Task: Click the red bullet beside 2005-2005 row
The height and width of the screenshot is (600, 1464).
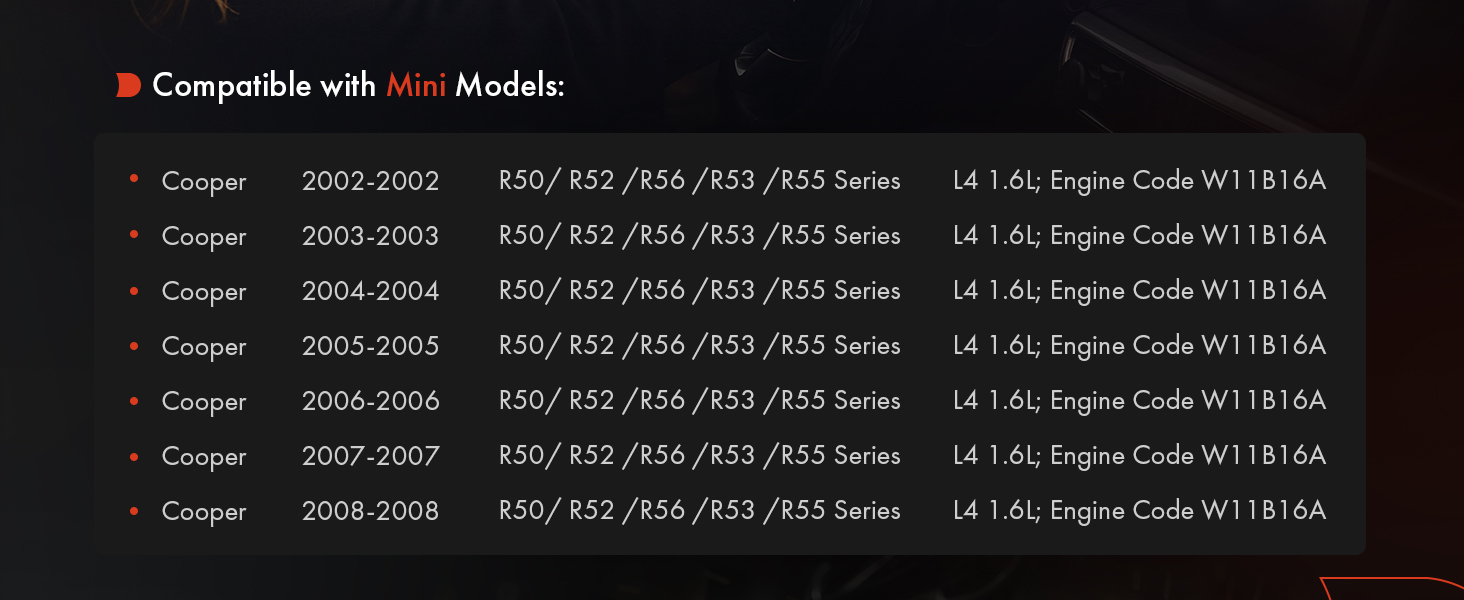Action: [x=133, y=345]
